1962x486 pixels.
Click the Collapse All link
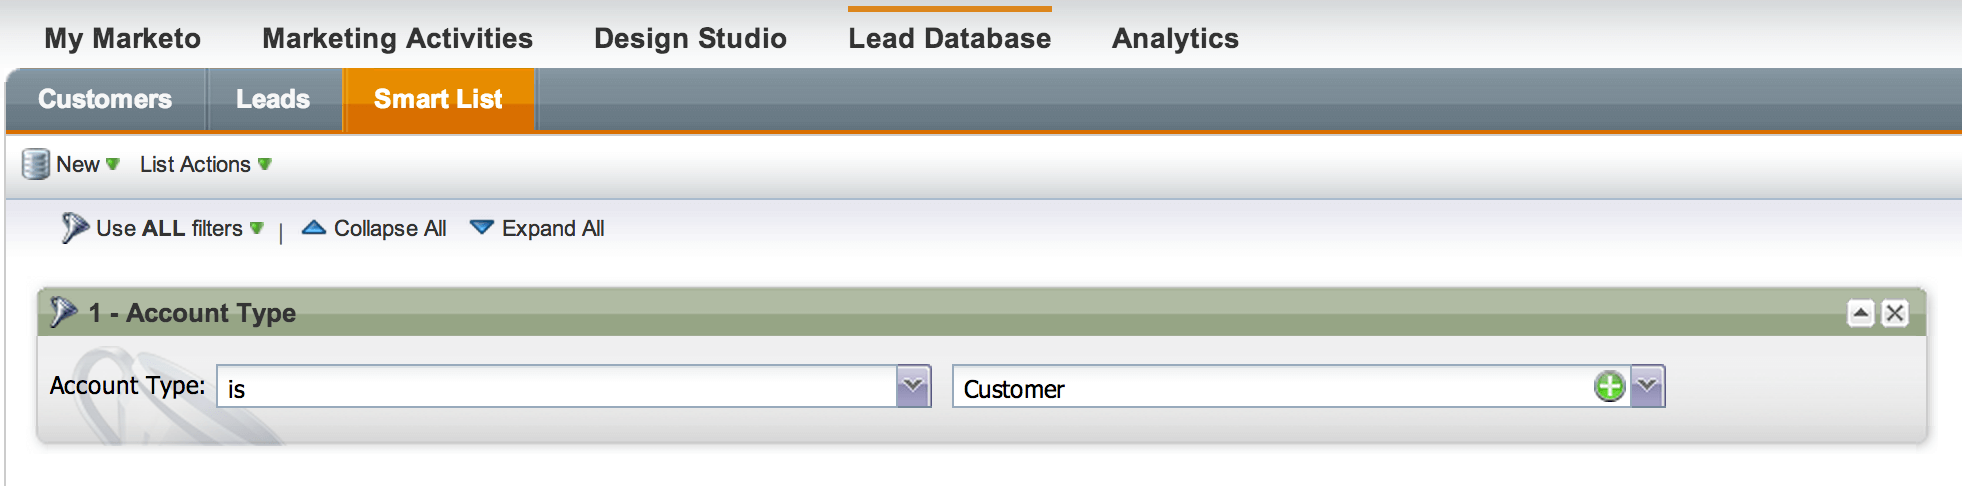pos(389,228)
